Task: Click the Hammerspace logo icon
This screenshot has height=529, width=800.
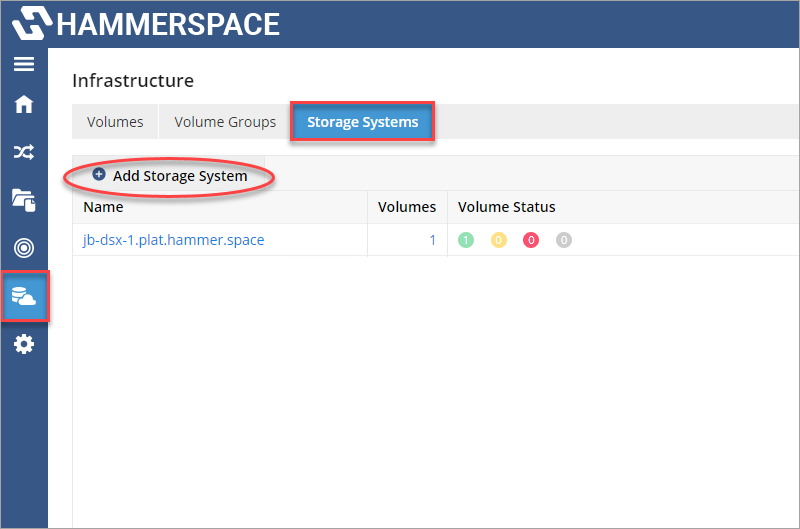Action: [32, 23]
